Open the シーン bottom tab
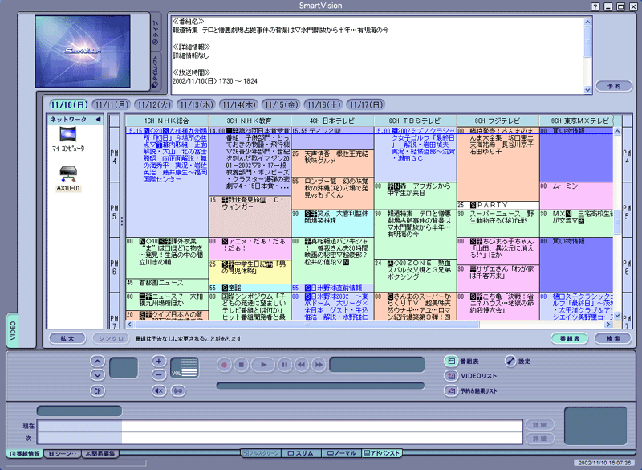 point(62,454)
